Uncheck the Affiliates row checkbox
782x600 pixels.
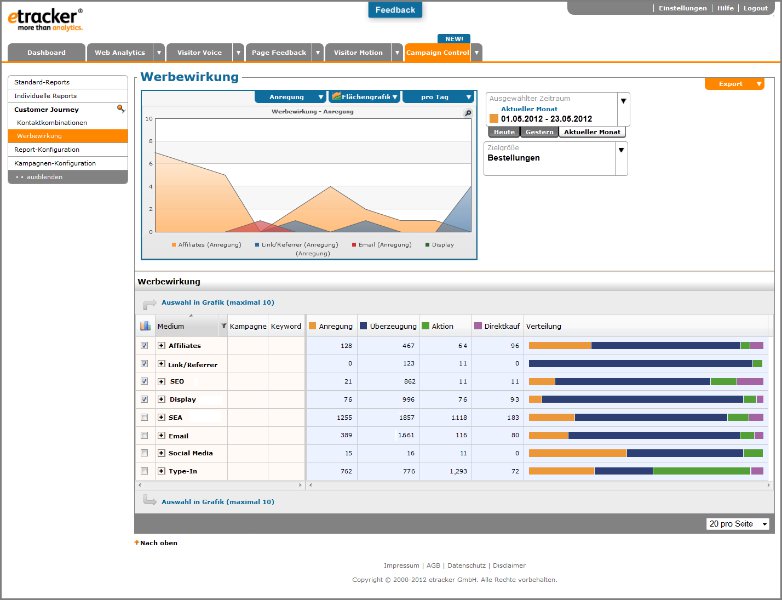point(145,345)
